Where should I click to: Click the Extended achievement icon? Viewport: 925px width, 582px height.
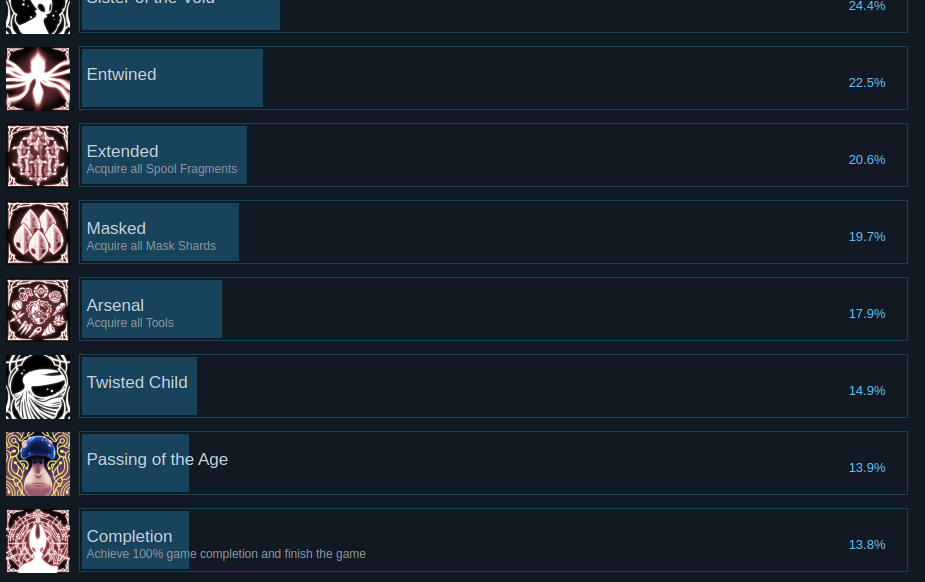tap(38, 156)
